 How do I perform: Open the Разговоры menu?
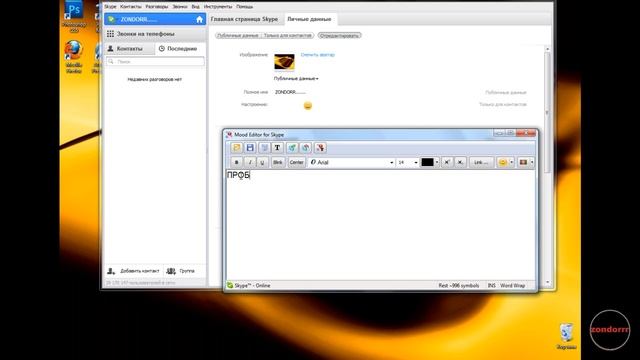(x=157, y=7)
